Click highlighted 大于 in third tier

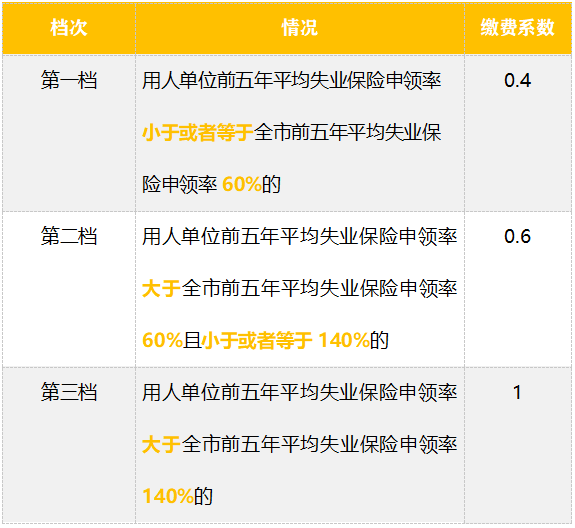[161, 444]
